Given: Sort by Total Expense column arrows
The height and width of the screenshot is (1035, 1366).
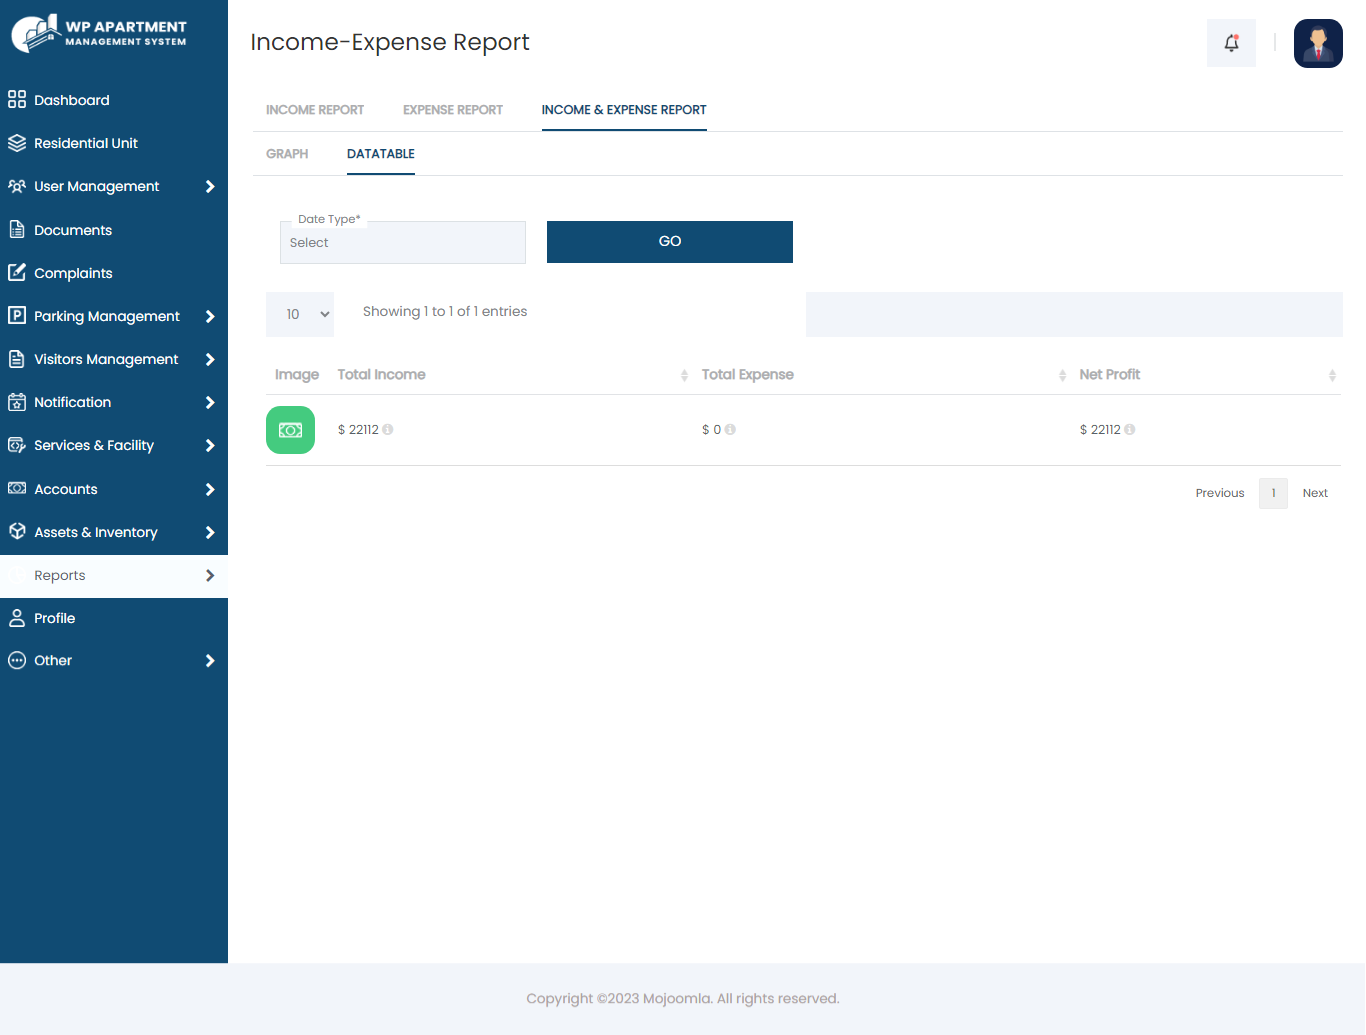Looking at the screenshot, I should (x=1062, y=375).
